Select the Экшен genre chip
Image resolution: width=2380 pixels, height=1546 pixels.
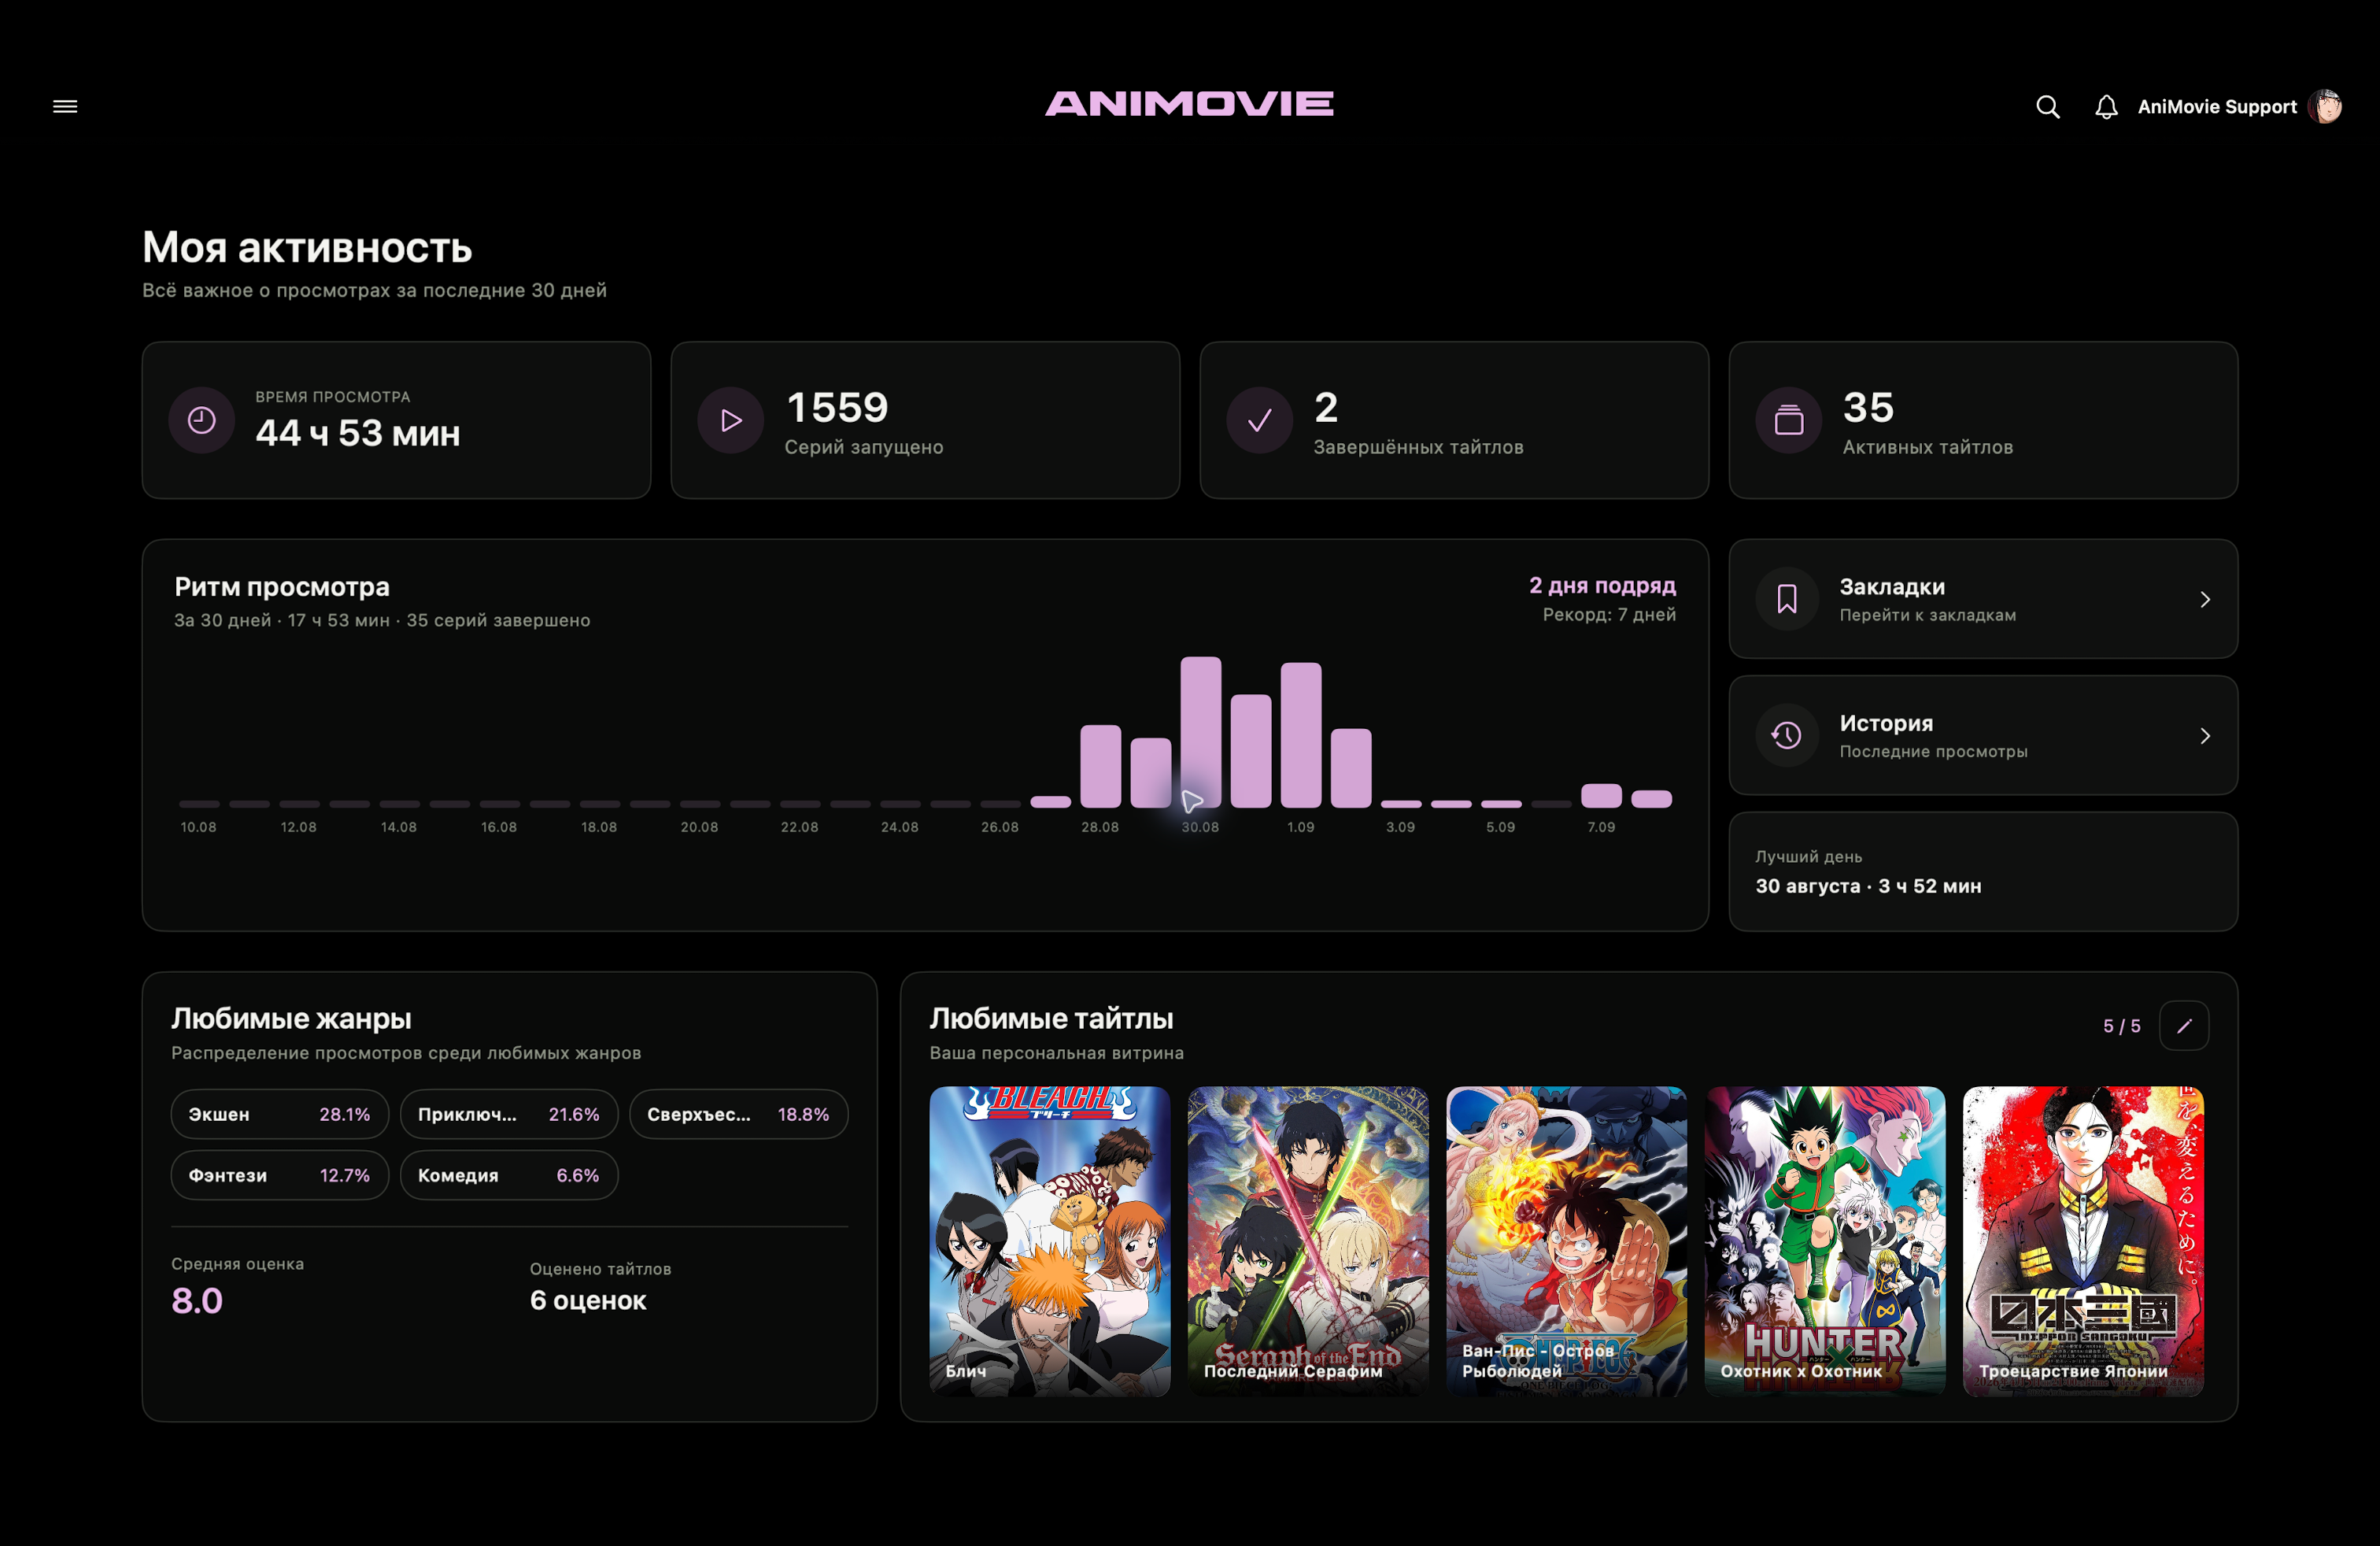pyautogui.click(x=280, y=1114)
